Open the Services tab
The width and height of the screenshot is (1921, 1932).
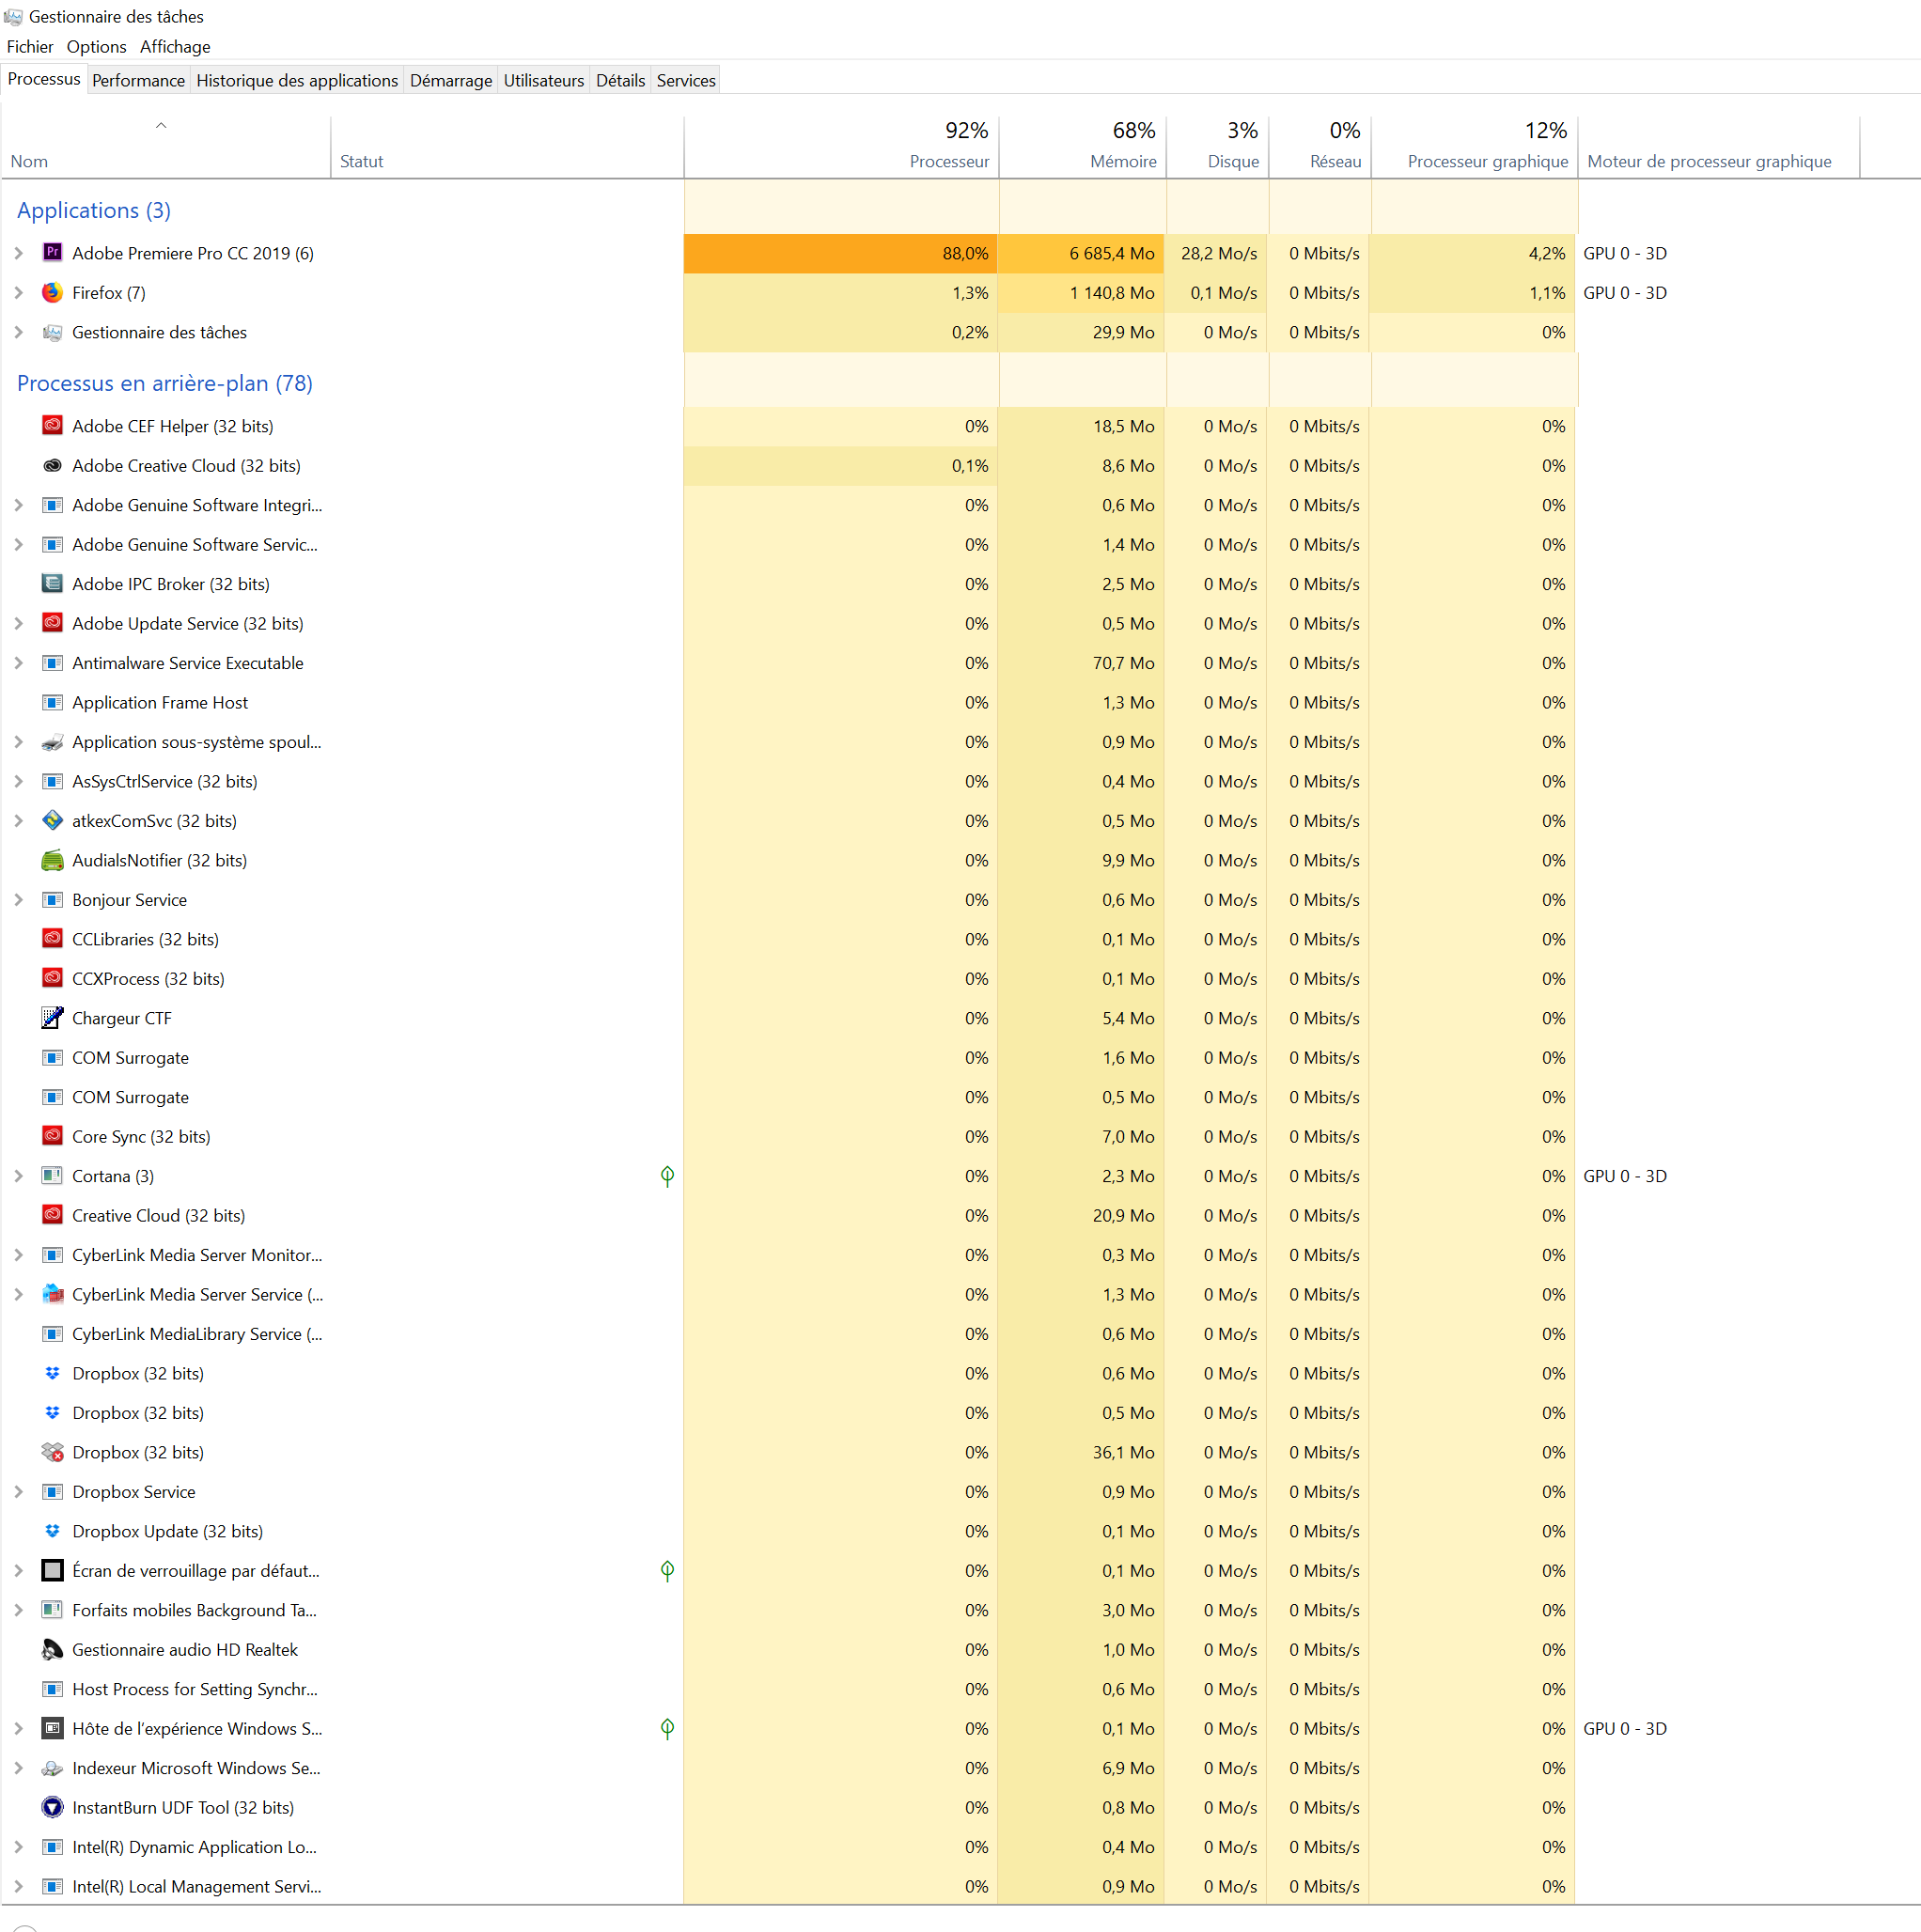tap(686, 80)
